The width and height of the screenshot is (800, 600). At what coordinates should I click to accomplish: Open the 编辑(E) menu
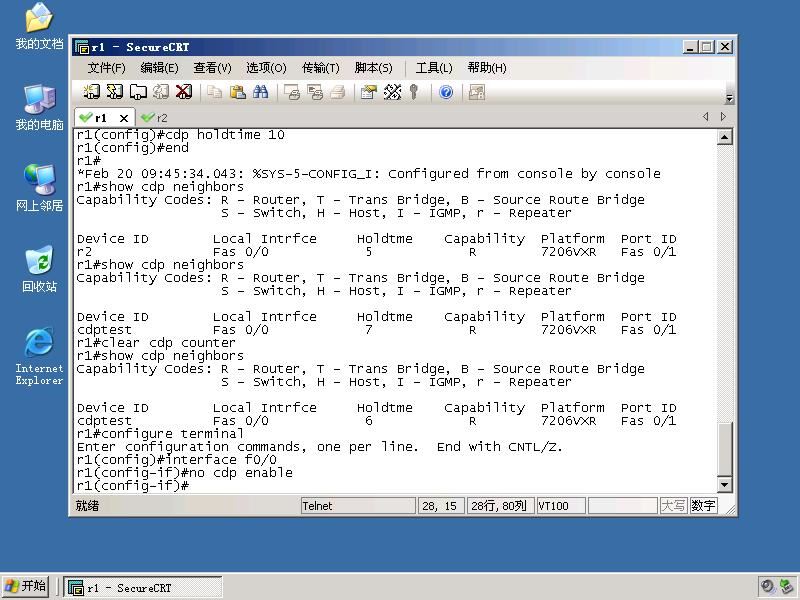pos(159,68)
